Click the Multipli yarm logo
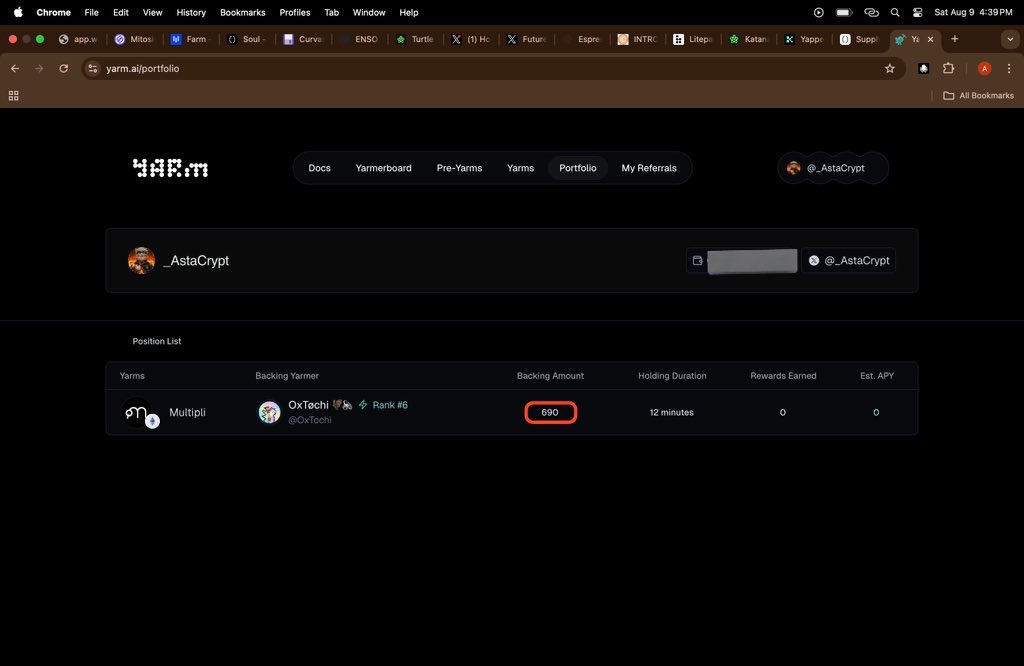 (x=139, y=413)
